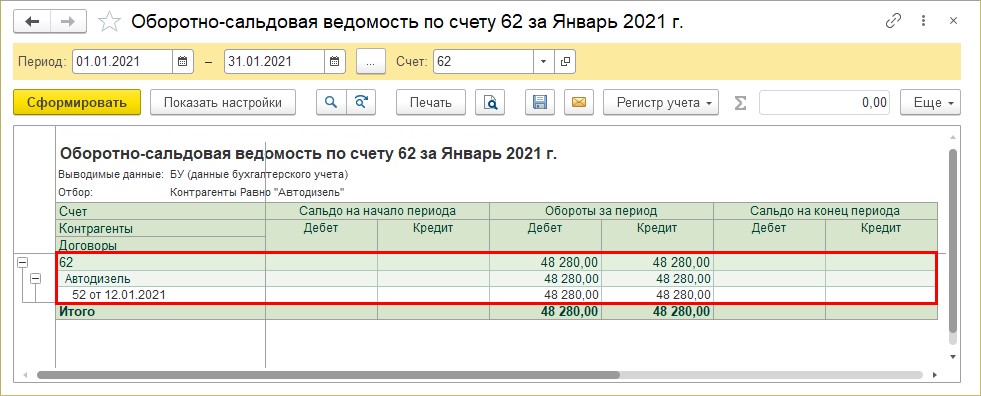Image resolution: width=981 pixels, height=396 pixels.
Task: Click the Печать button
Action: tap(431, 103)
